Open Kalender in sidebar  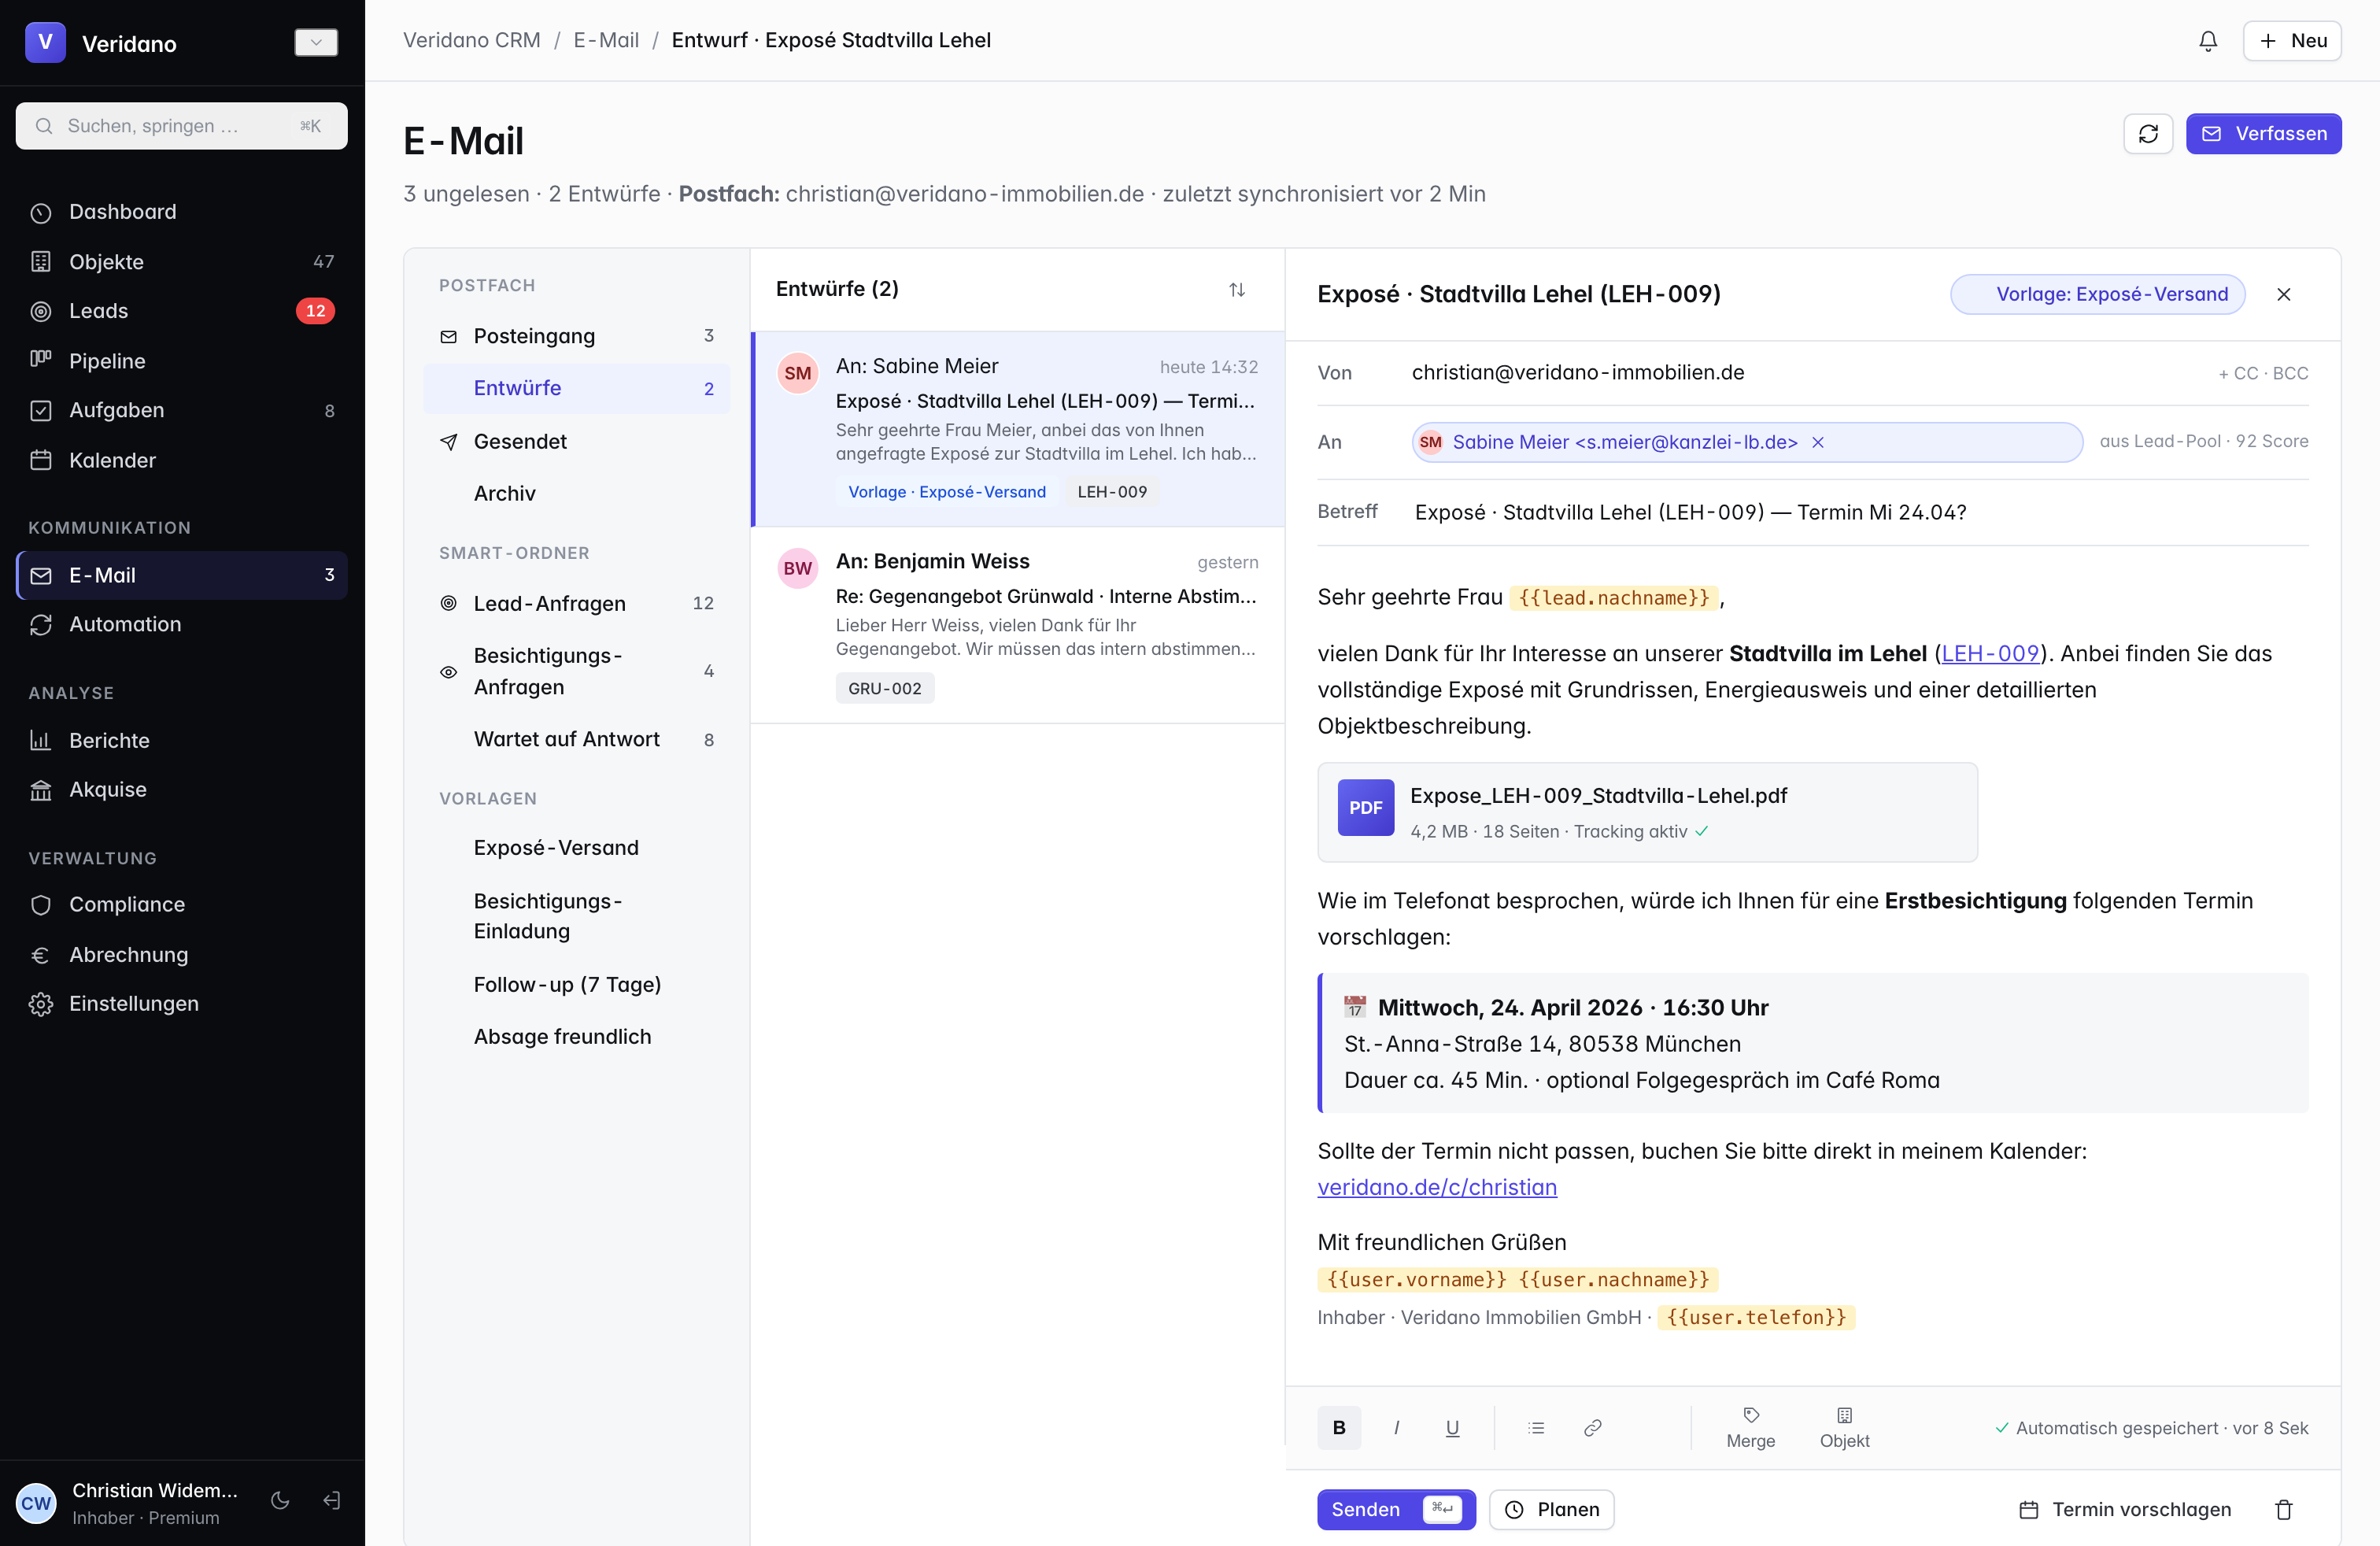[181, 460]
